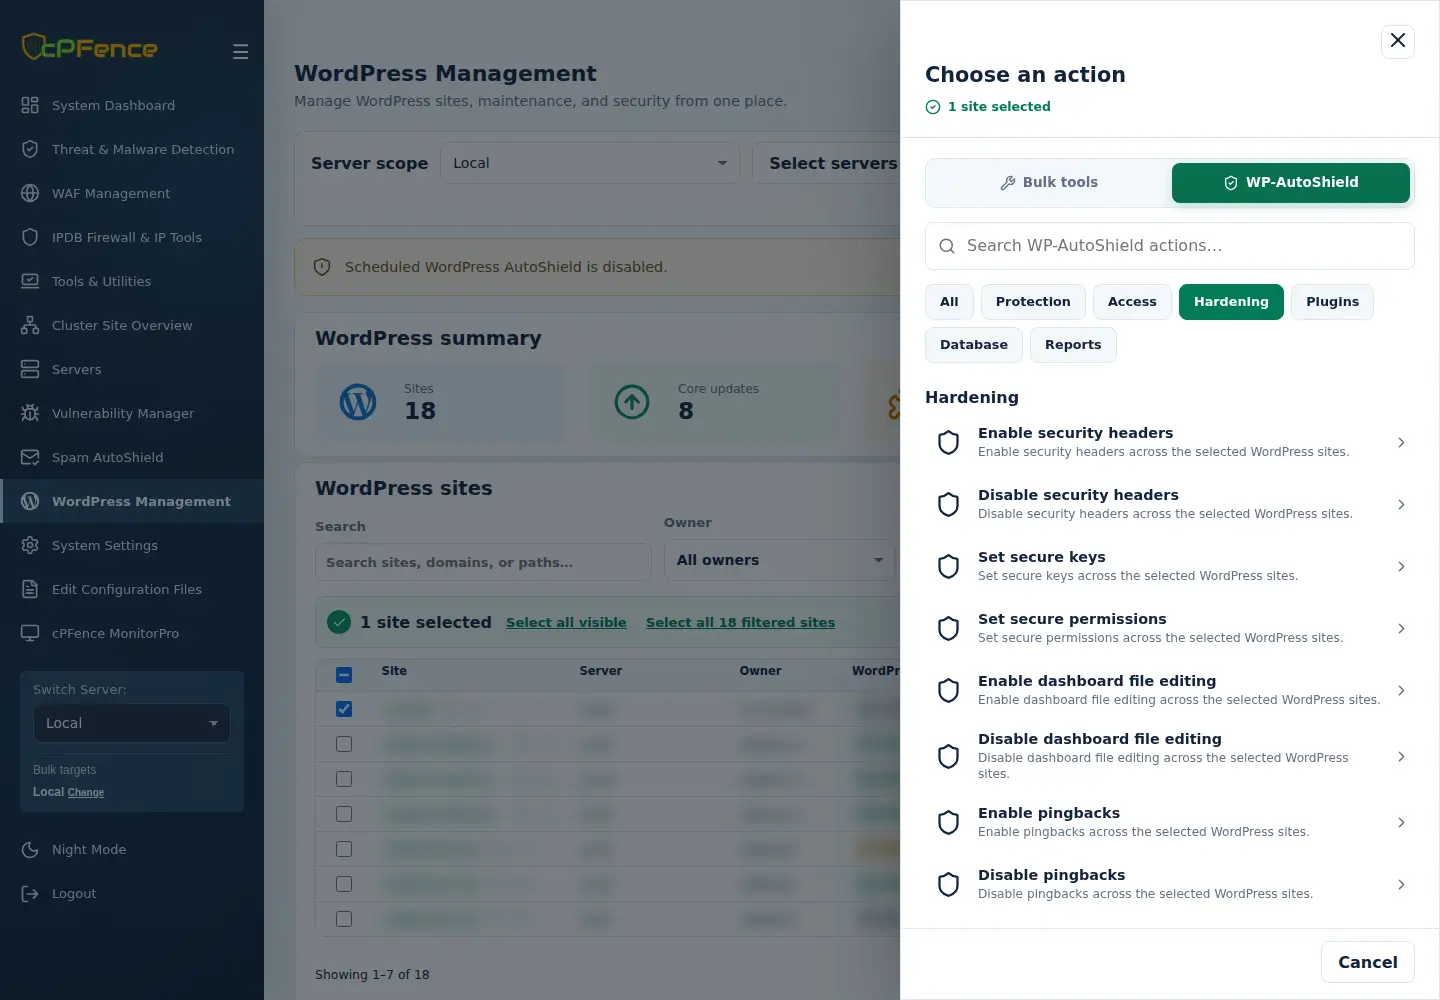The image size is (1440, 1000).
Task: Click Spam AutoShield envelope icon
Action: (30, 457)
